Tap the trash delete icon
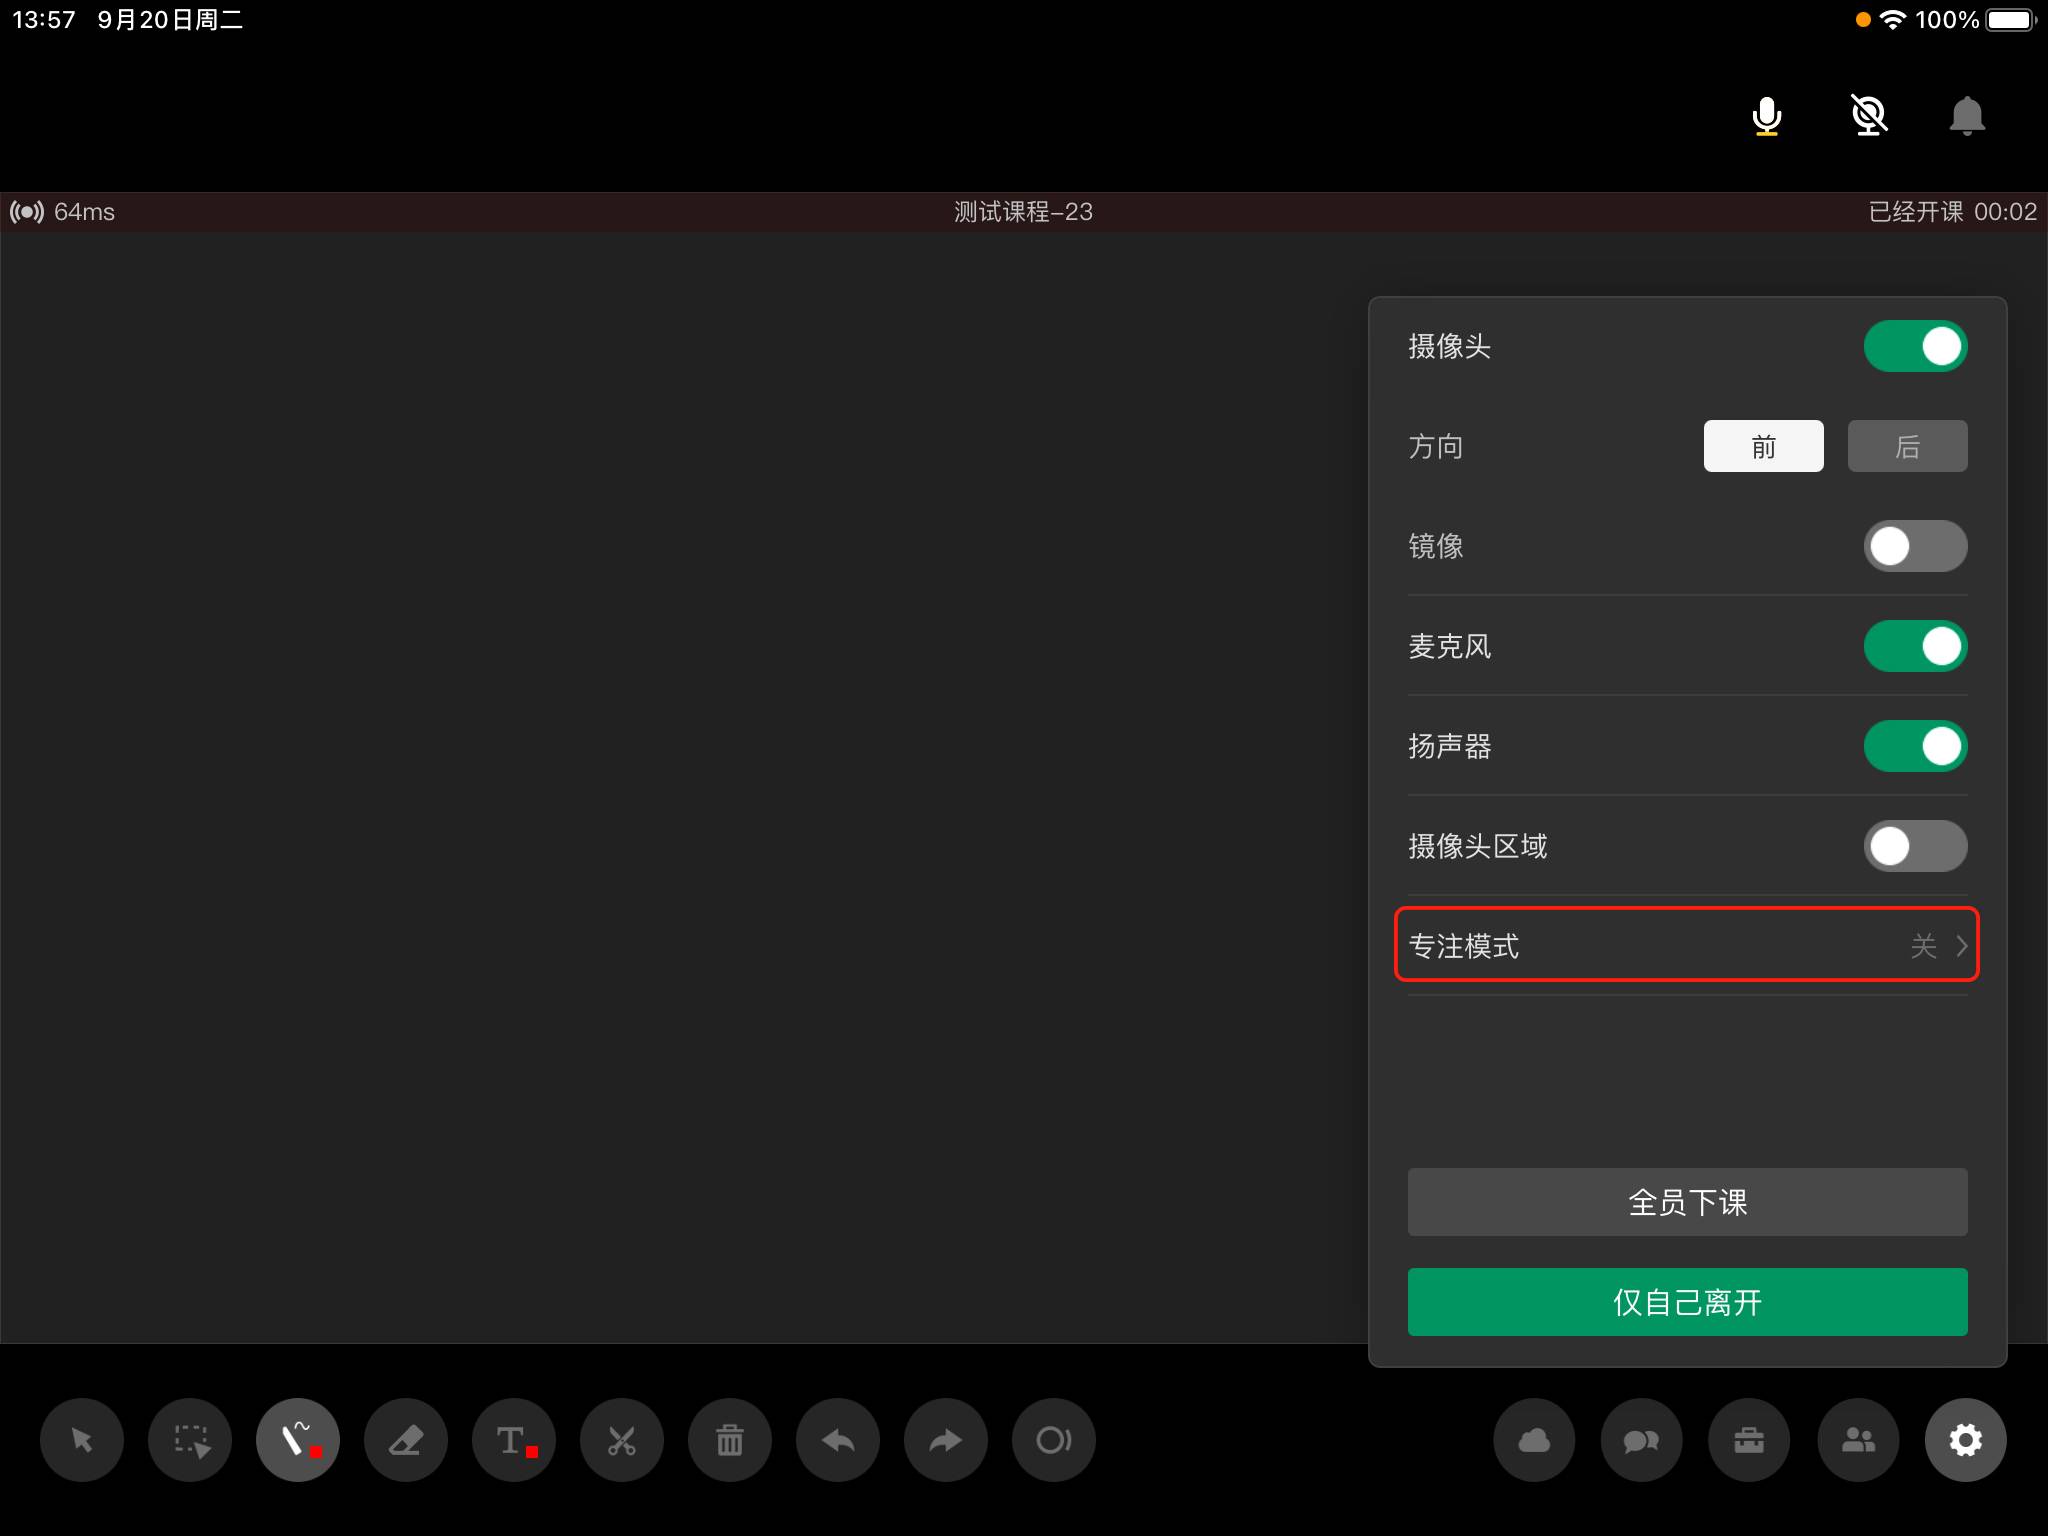Screen dimensions: 2048x1536 [730, 1440]
